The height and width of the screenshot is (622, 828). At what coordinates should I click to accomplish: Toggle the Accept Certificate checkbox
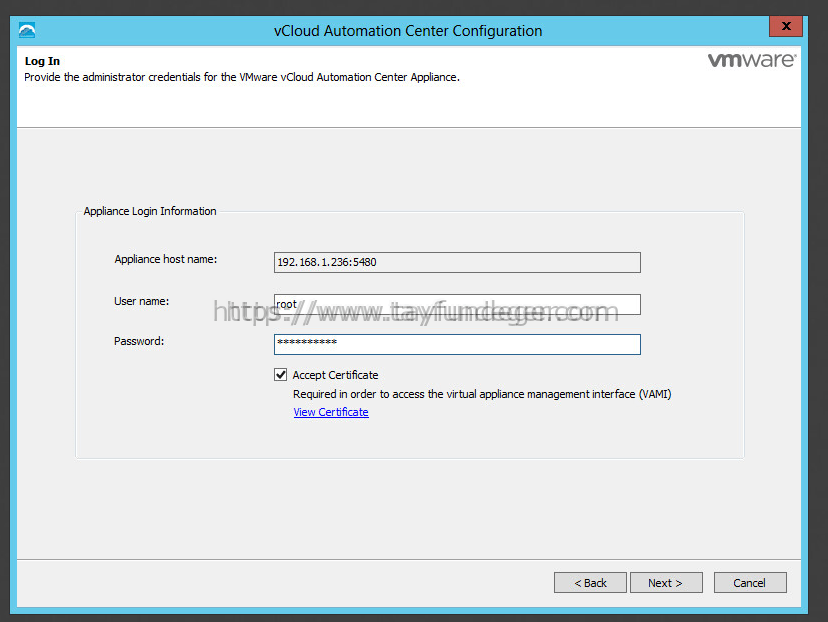pyautogui.click(x=280, y=375)
